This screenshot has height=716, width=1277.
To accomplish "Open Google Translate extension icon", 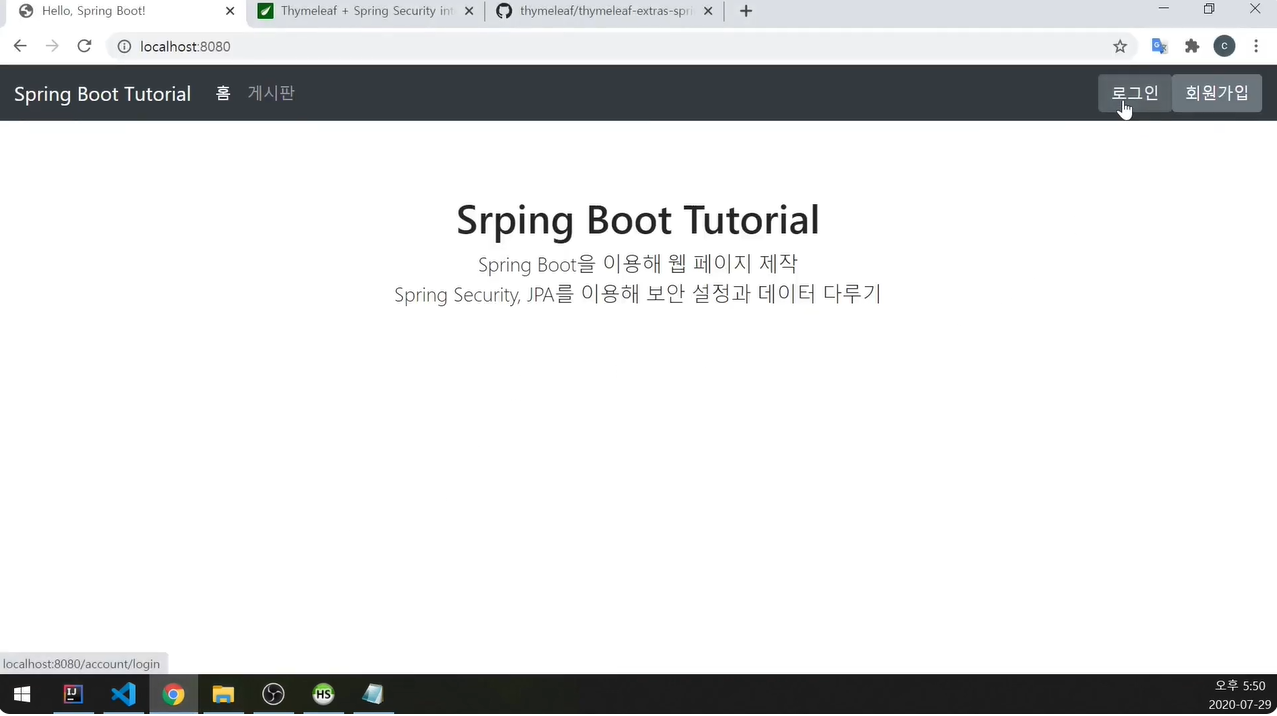I will click(1159, 46).
